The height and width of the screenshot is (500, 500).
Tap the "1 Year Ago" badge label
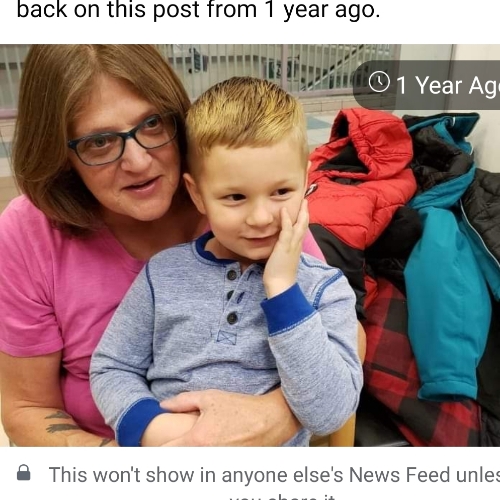448,85
